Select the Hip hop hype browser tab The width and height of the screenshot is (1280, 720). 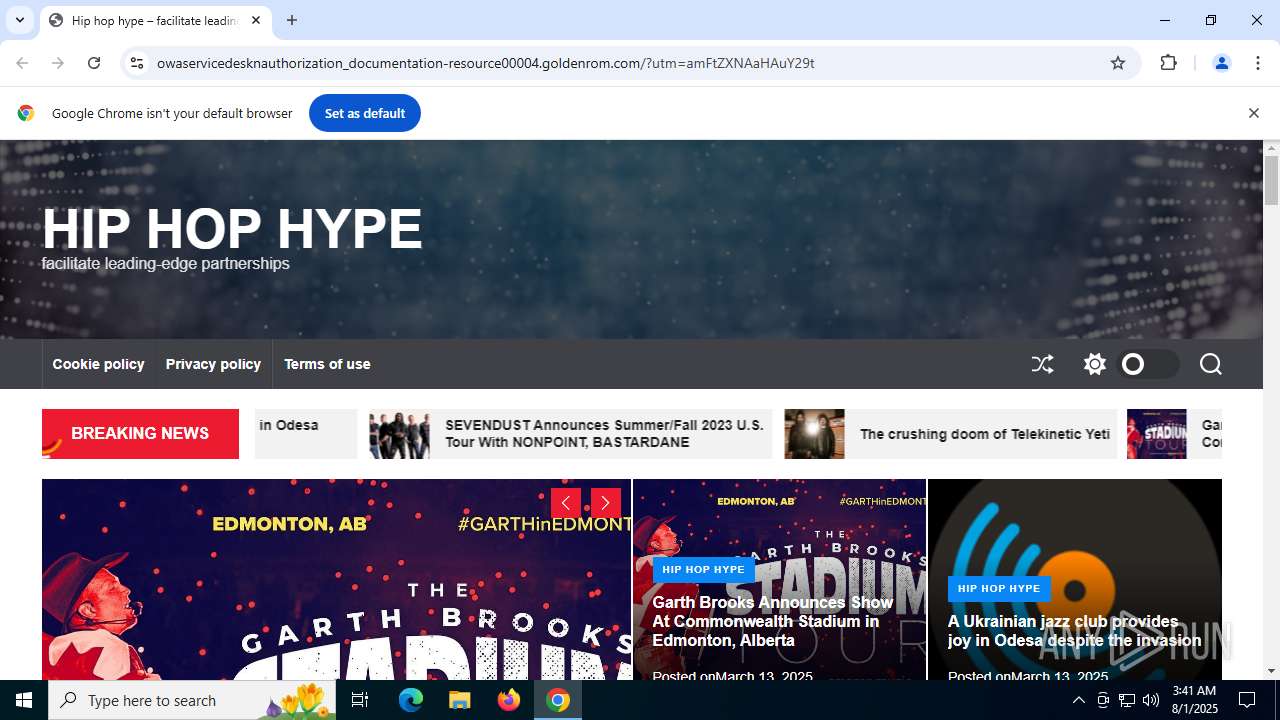click(155, 20)
